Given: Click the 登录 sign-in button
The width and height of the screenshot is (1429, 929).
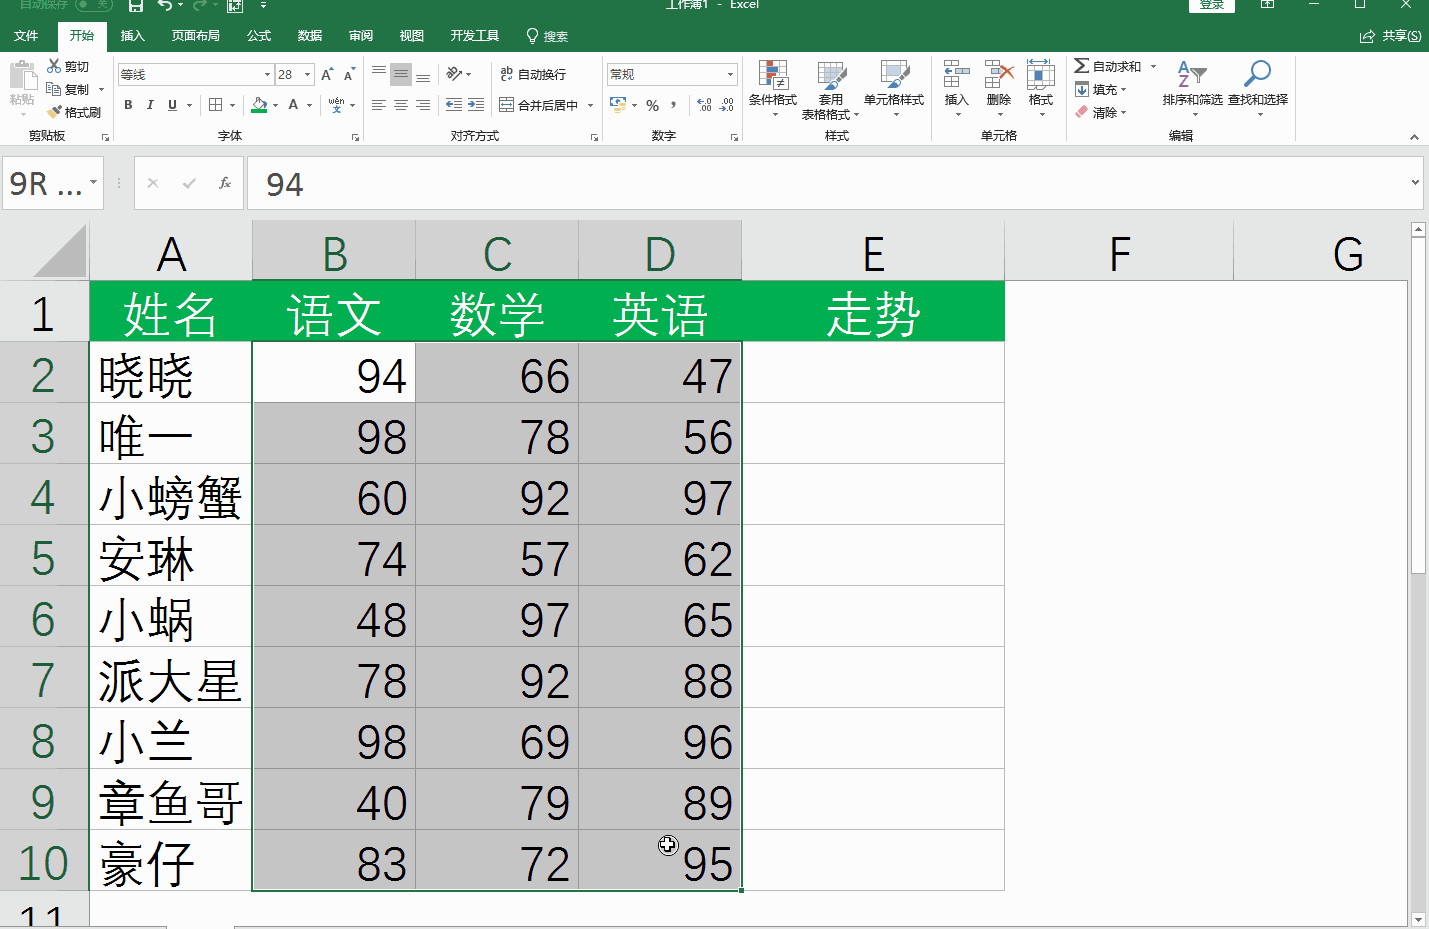Looking at the screenshot, I should (x=1211, y=5).
